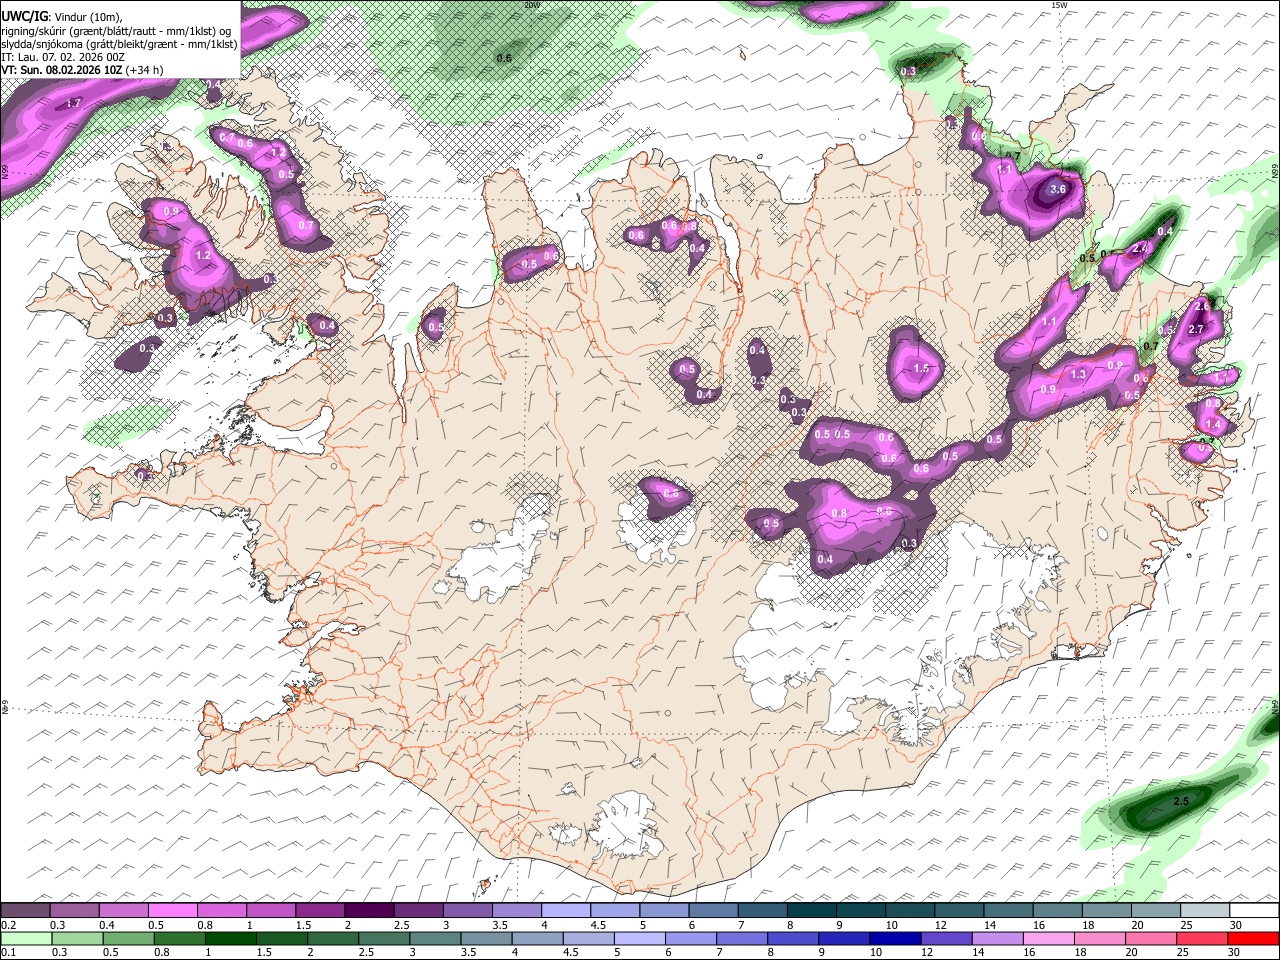Viewport: 1280px width, 960px height.
Task: Click the white swatch after 30 in upper legend
Action: point(1254,911)
